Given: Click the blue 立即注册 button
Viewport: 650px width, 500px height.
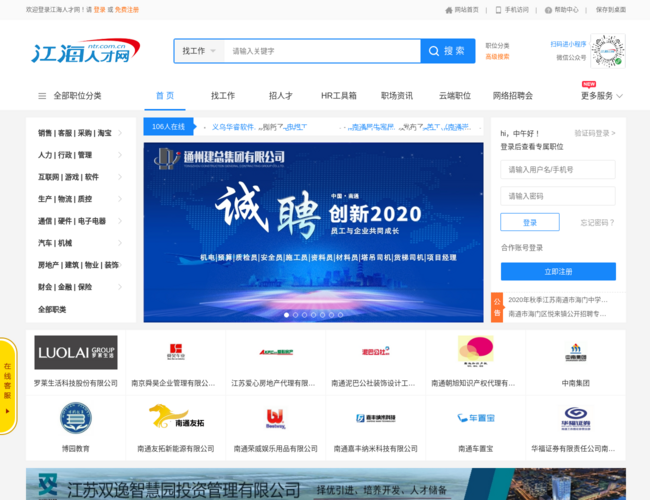Looking at the screenshot, I should click(558, 272).
